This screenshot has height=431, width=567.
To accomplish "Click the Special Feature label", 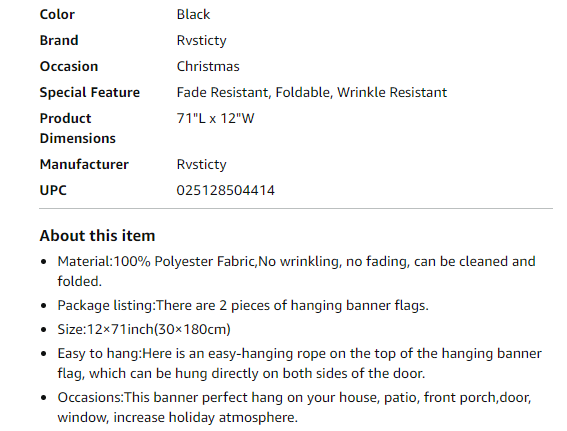I will pos(90,93).
